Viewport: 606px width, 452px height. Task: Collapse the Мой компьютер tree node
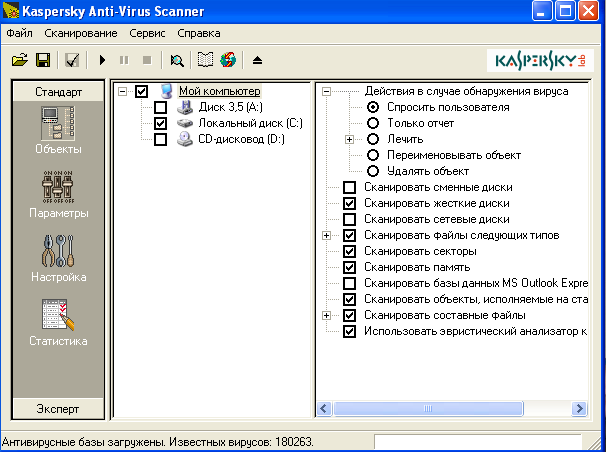(x=123, y=92)
